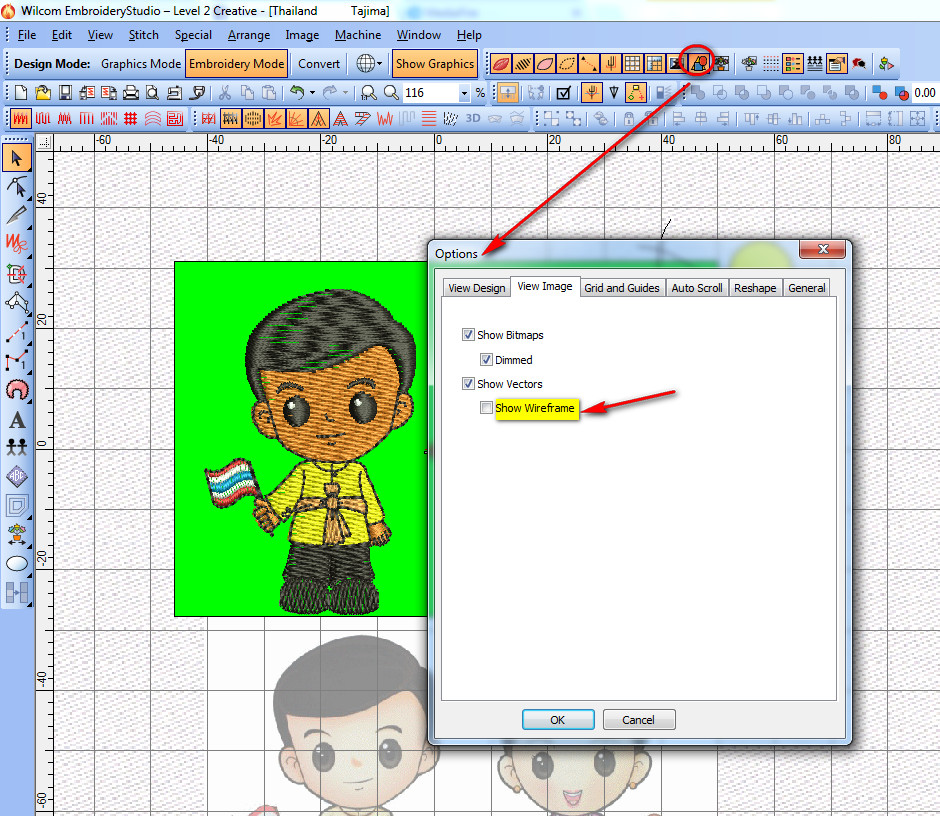
Task: Uncheck the Dimmed checkbox
Action: click(x=486, y=359)
